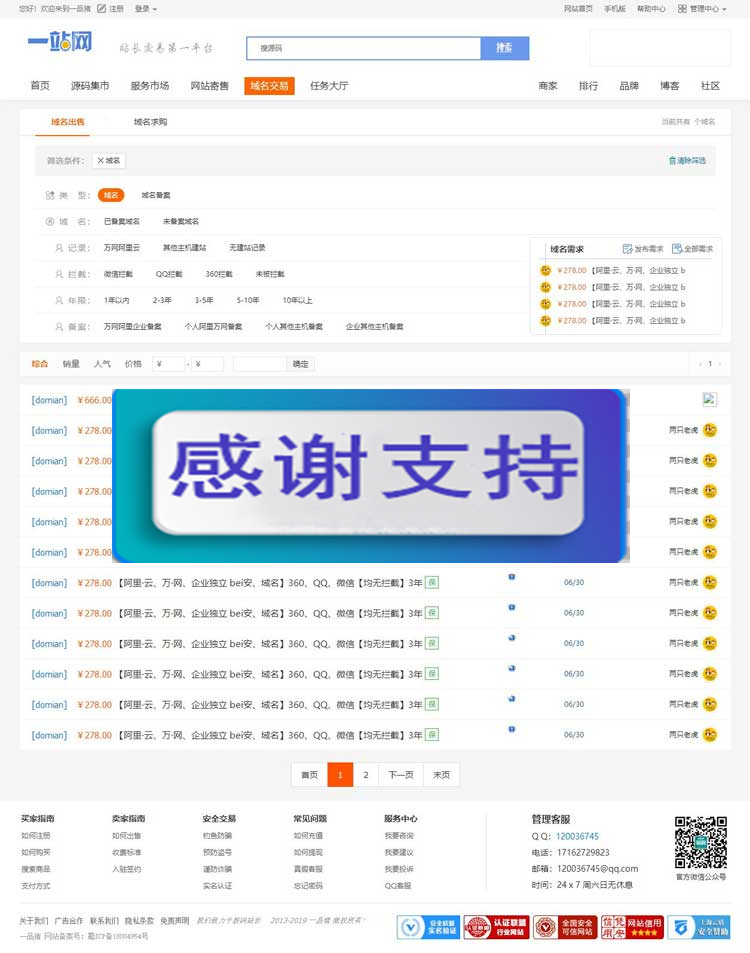
Task: Click the 清除筛选 trash icon
Action: [672, 160]
